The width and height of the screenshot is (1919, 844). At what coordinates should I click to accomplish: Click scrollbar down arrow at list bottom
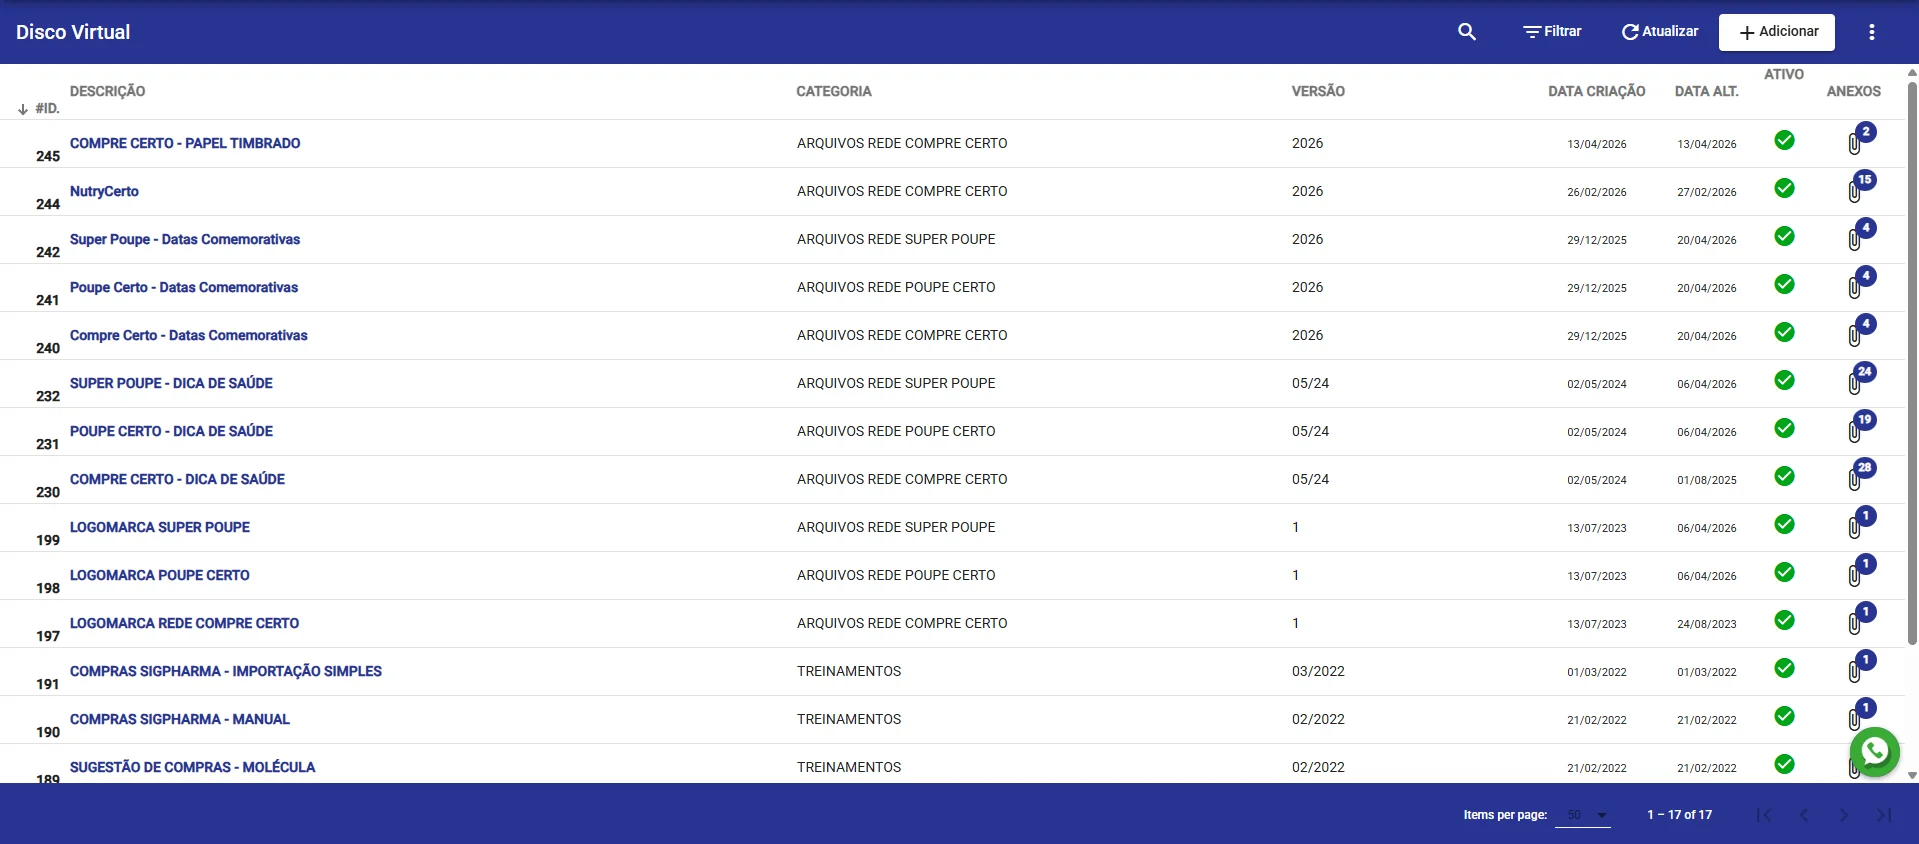click(x=1912, y=775)
